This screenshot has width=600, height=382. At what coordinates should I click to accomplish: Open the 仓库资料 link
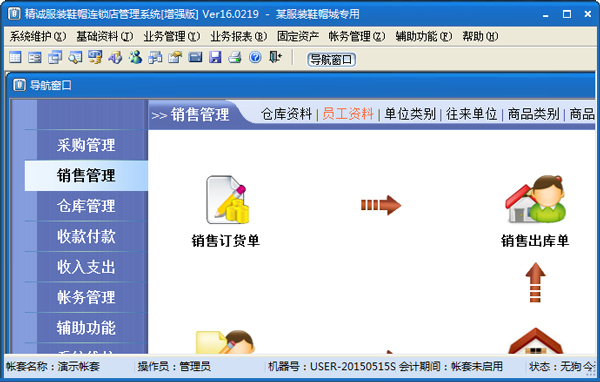(x=287, y=114)
